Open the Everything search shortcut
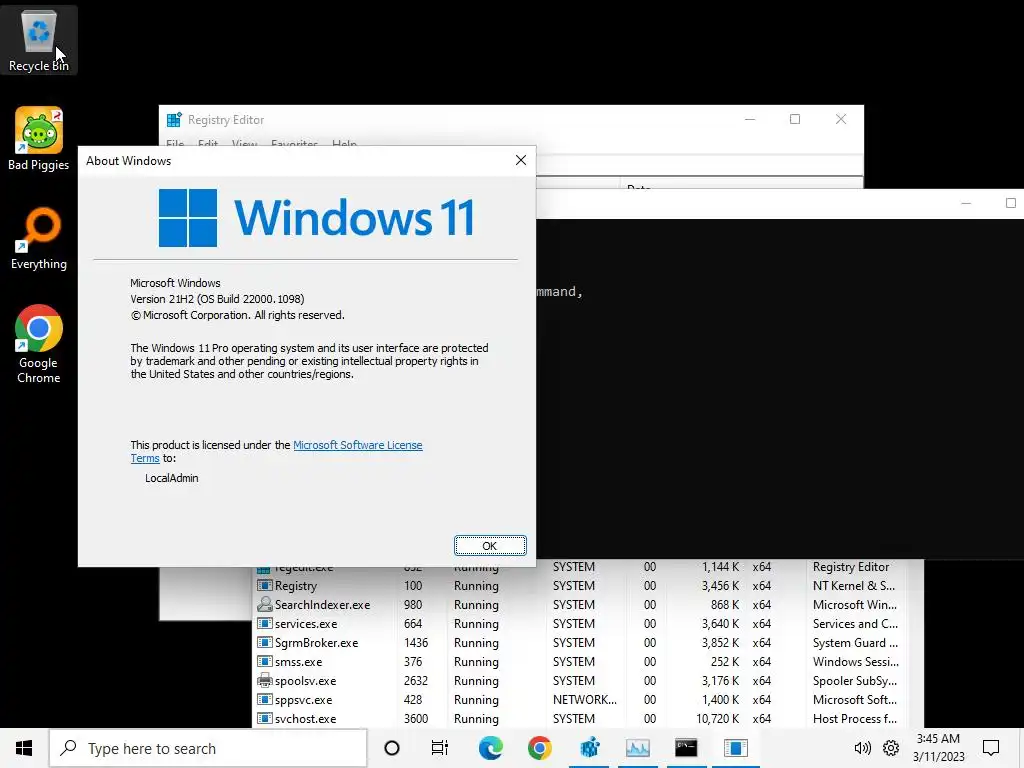Screen dimensions: 1024x768 click(x=39, y=238)
